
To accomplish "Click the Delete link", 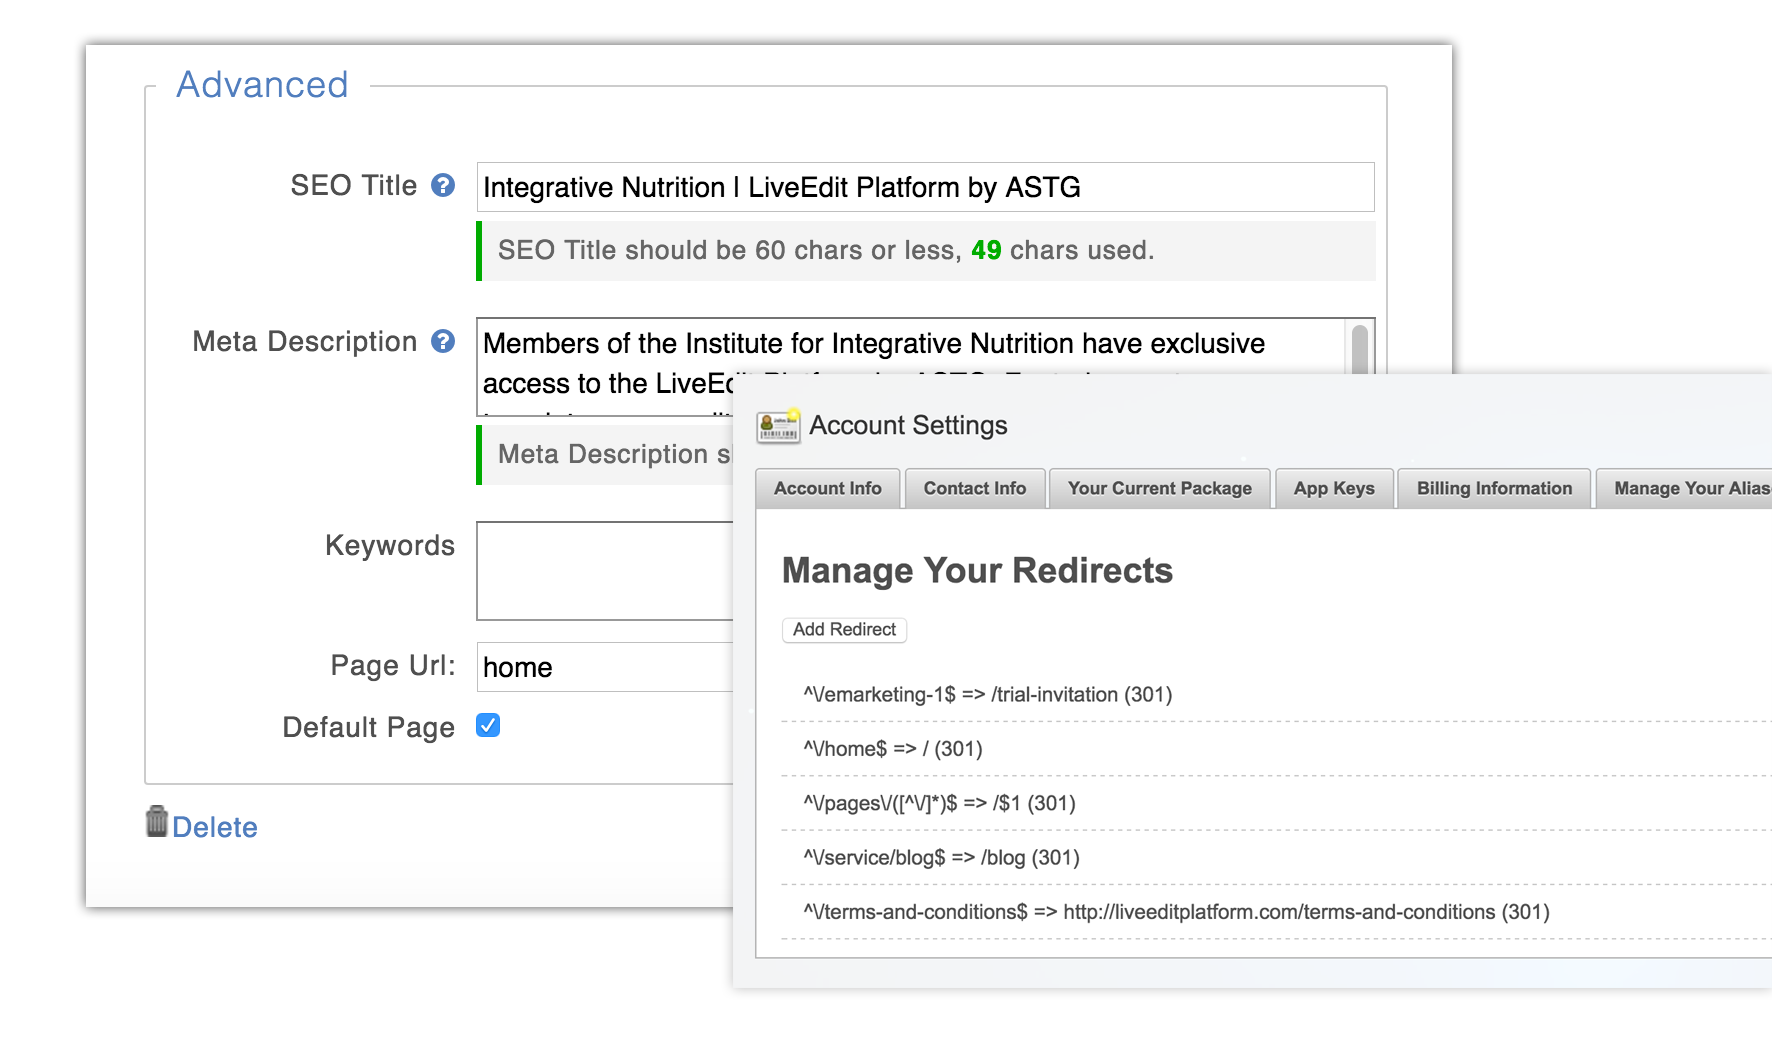I will 215,827.
